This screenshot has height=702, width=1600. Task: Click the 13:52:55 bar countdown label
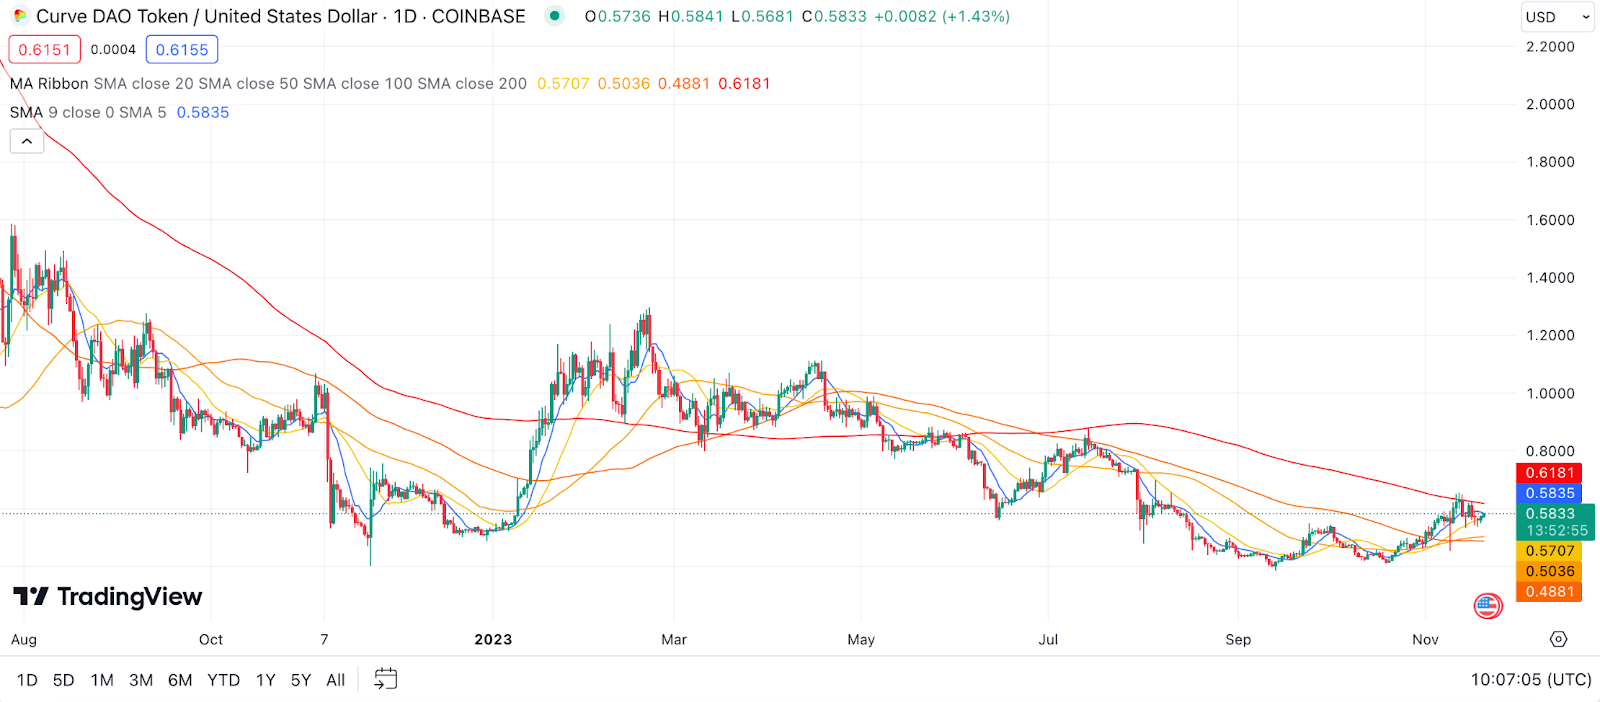tap(1557, 531)
